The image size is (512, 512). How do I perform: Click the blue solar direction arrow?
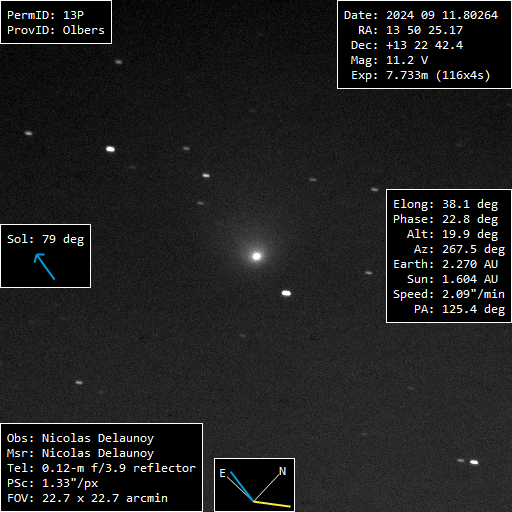click(44, 266)
